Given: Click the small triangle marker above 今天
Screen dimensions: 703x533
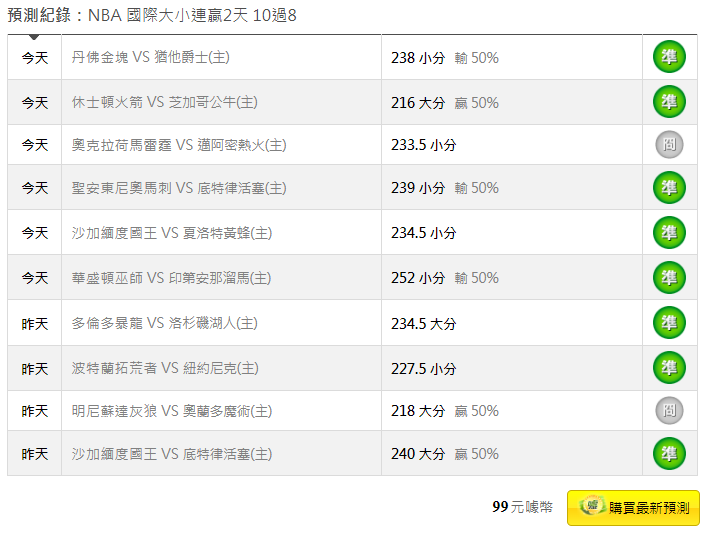Looking at the screenshot, I should [34, 37].
